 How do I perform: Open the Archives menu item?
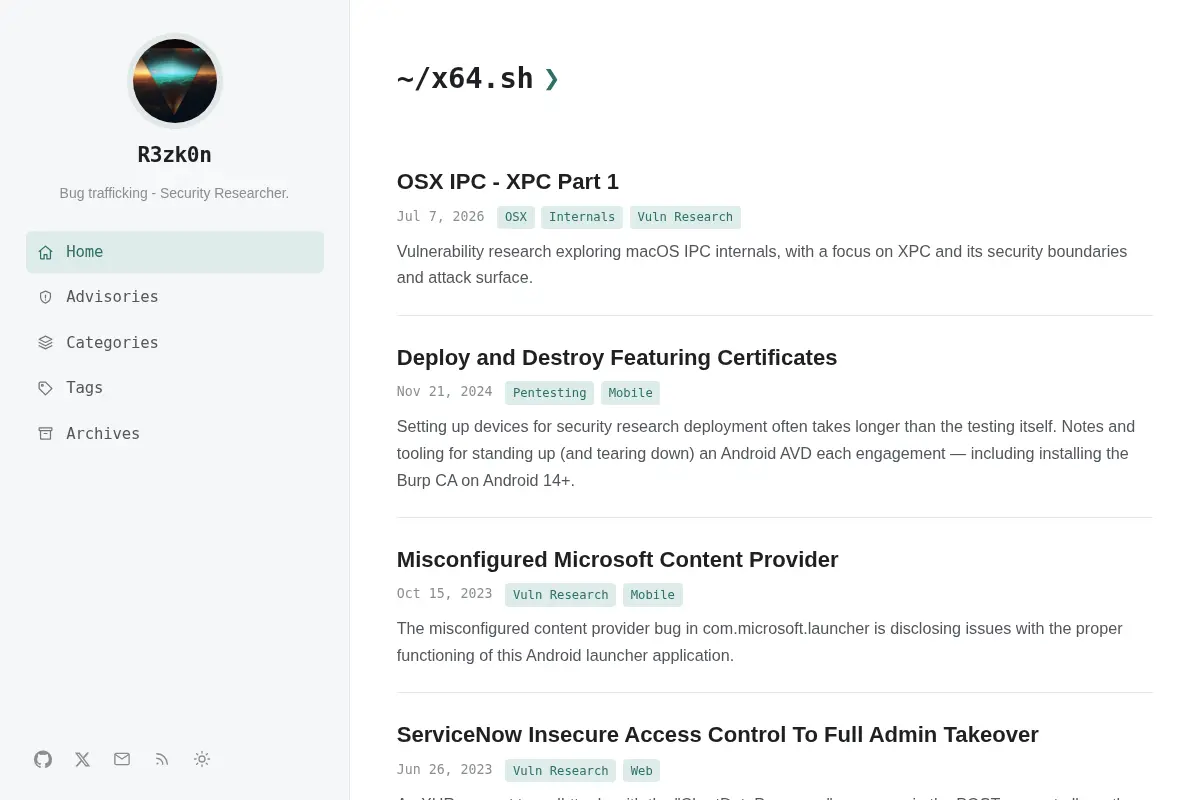click(175, 434)
